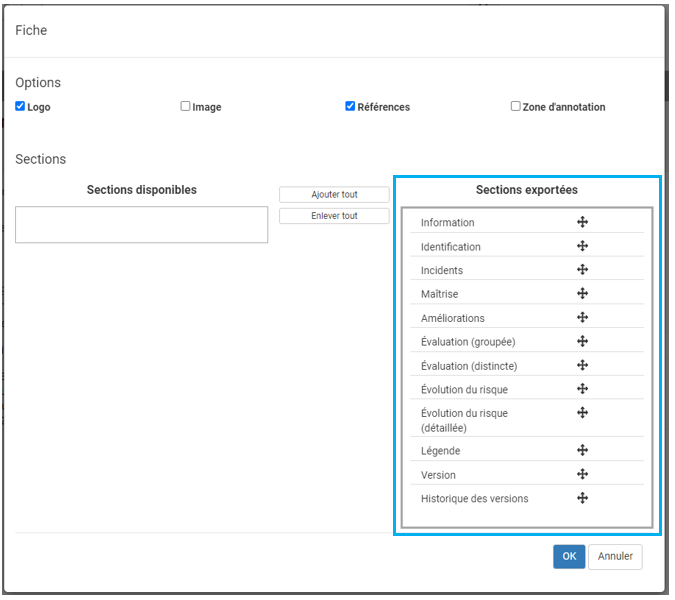This screenshot has width=675, height=600.
Task: Click move icon for Historique des versions
Action: pyautogui.click(x=582, y=498)
